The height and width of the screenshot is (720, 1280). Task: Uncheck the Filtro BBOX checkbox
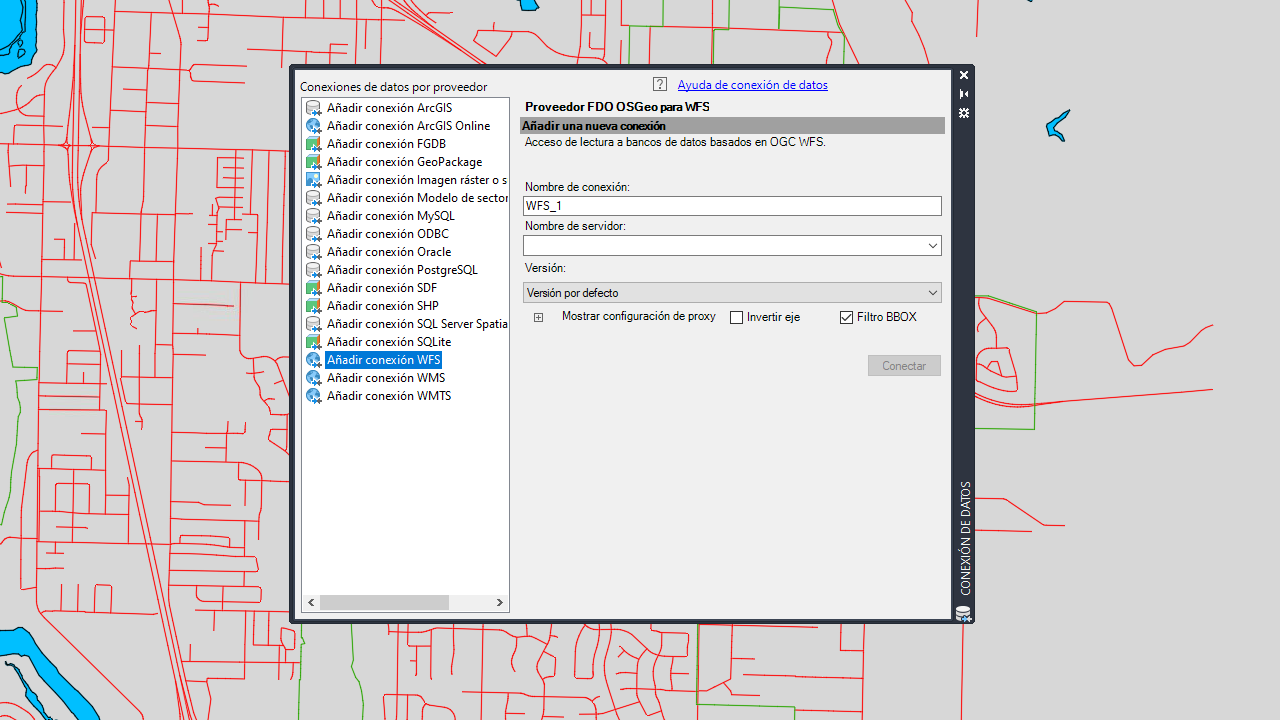click(845, 317)
